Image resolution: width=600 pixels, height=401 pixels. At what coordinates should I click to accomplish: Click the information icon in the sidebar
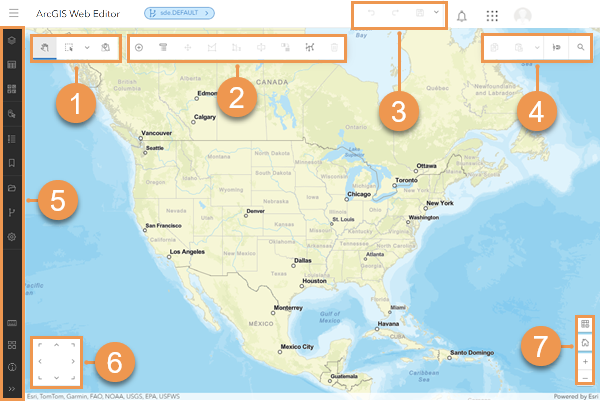click(x=12, y=367)
